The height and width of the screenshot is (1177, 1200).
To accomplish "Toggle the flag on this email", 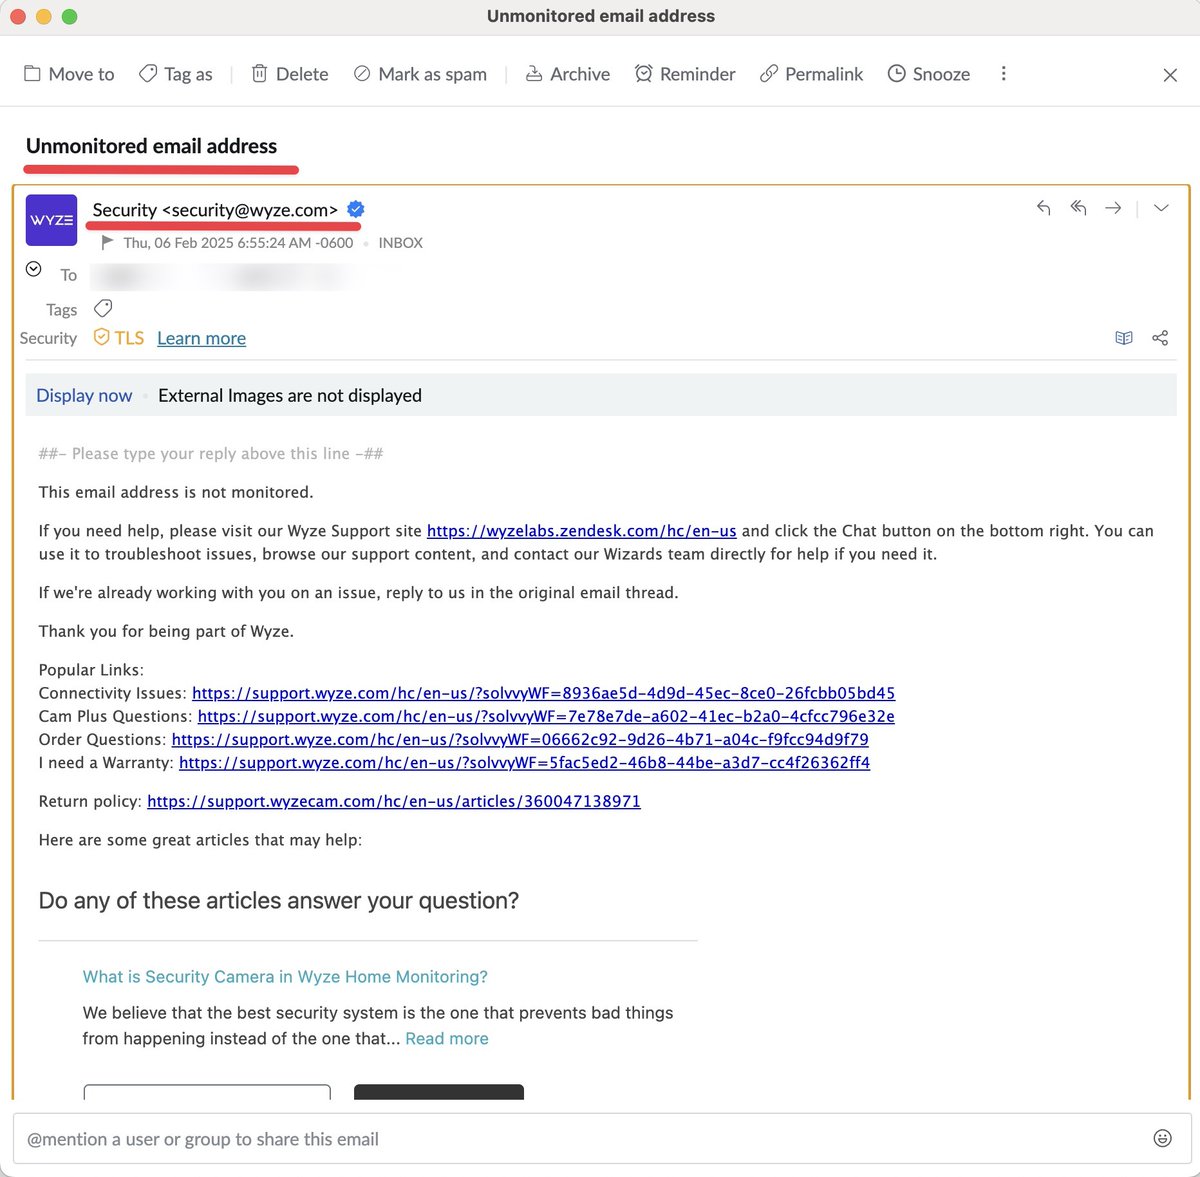I will (108, 243).
